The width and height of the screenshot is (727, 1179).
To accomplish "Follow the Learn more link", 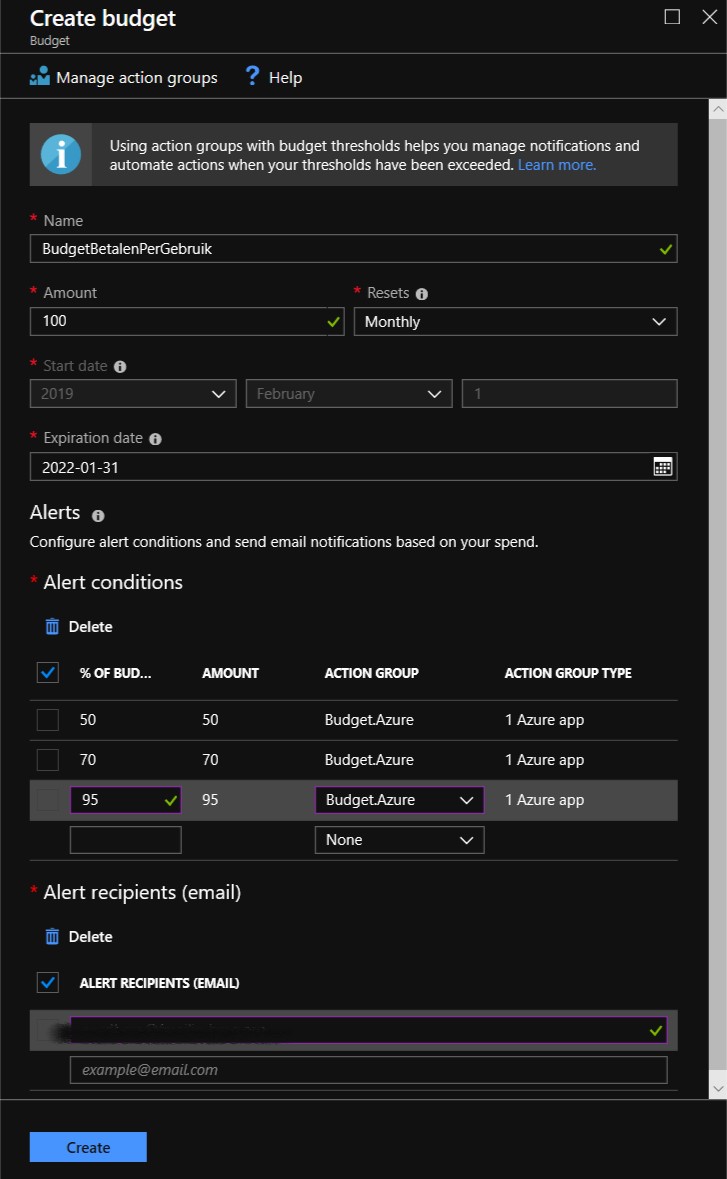I will (556, 165).
